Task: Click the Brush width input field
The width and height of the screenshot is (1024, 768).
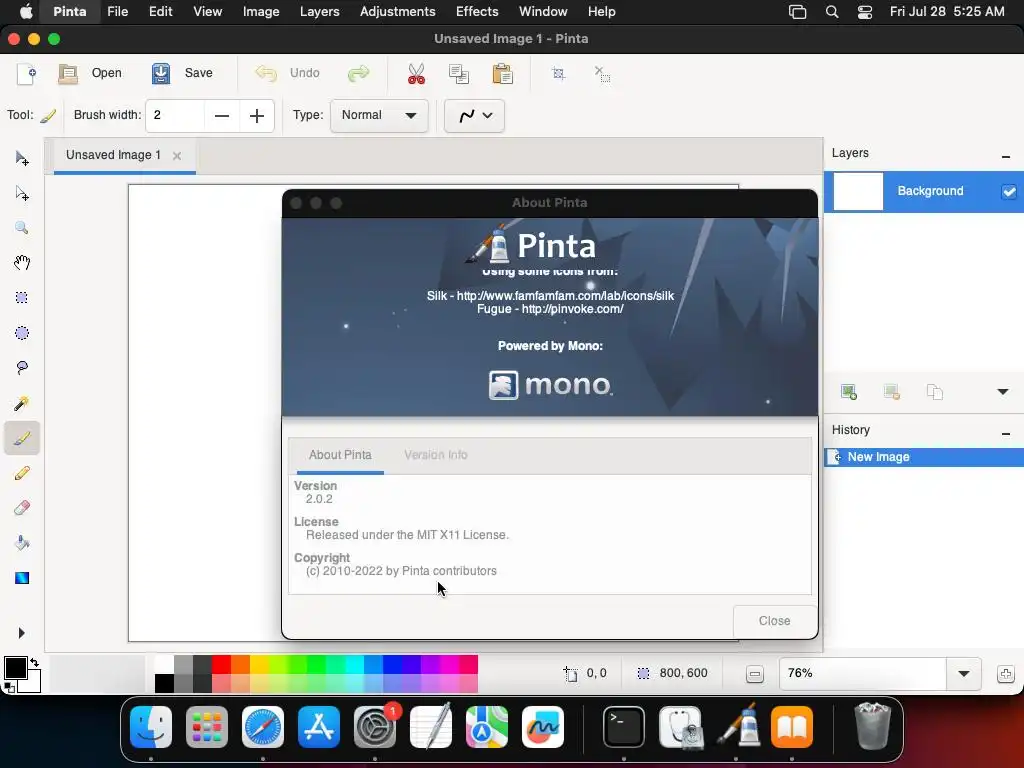Action: click(x=175, y=116)
